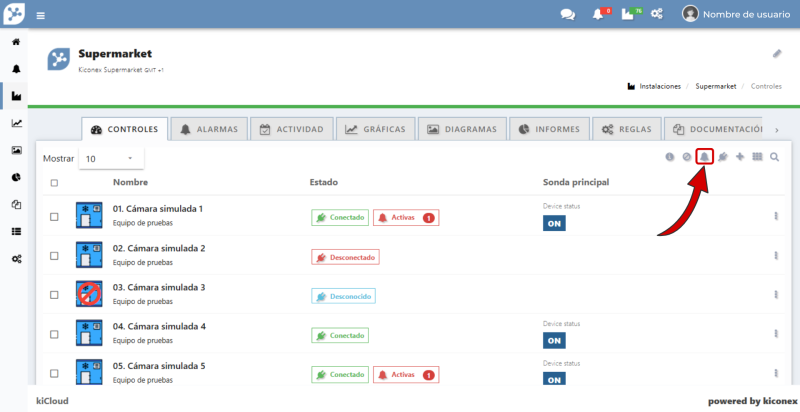Click the Activas alarm badge on Cámara simulada 1

click(x=405, y=217)
